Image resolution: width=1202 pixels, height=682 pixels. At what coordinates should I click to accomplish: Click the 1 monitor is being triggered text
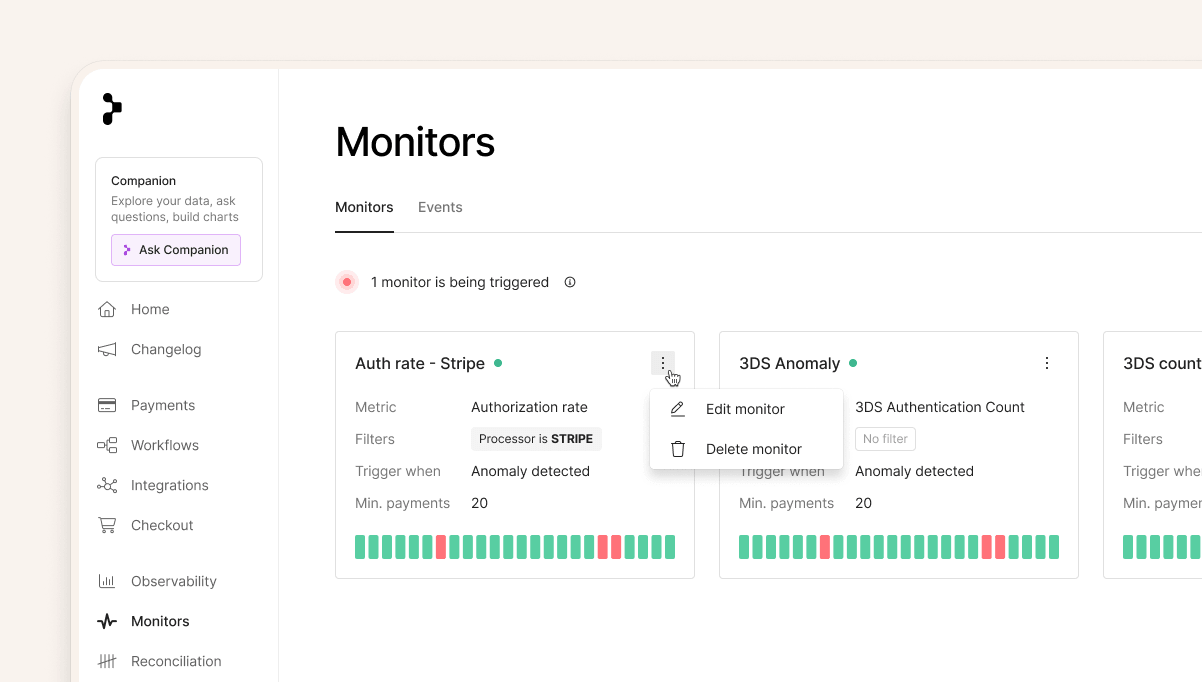460,282
